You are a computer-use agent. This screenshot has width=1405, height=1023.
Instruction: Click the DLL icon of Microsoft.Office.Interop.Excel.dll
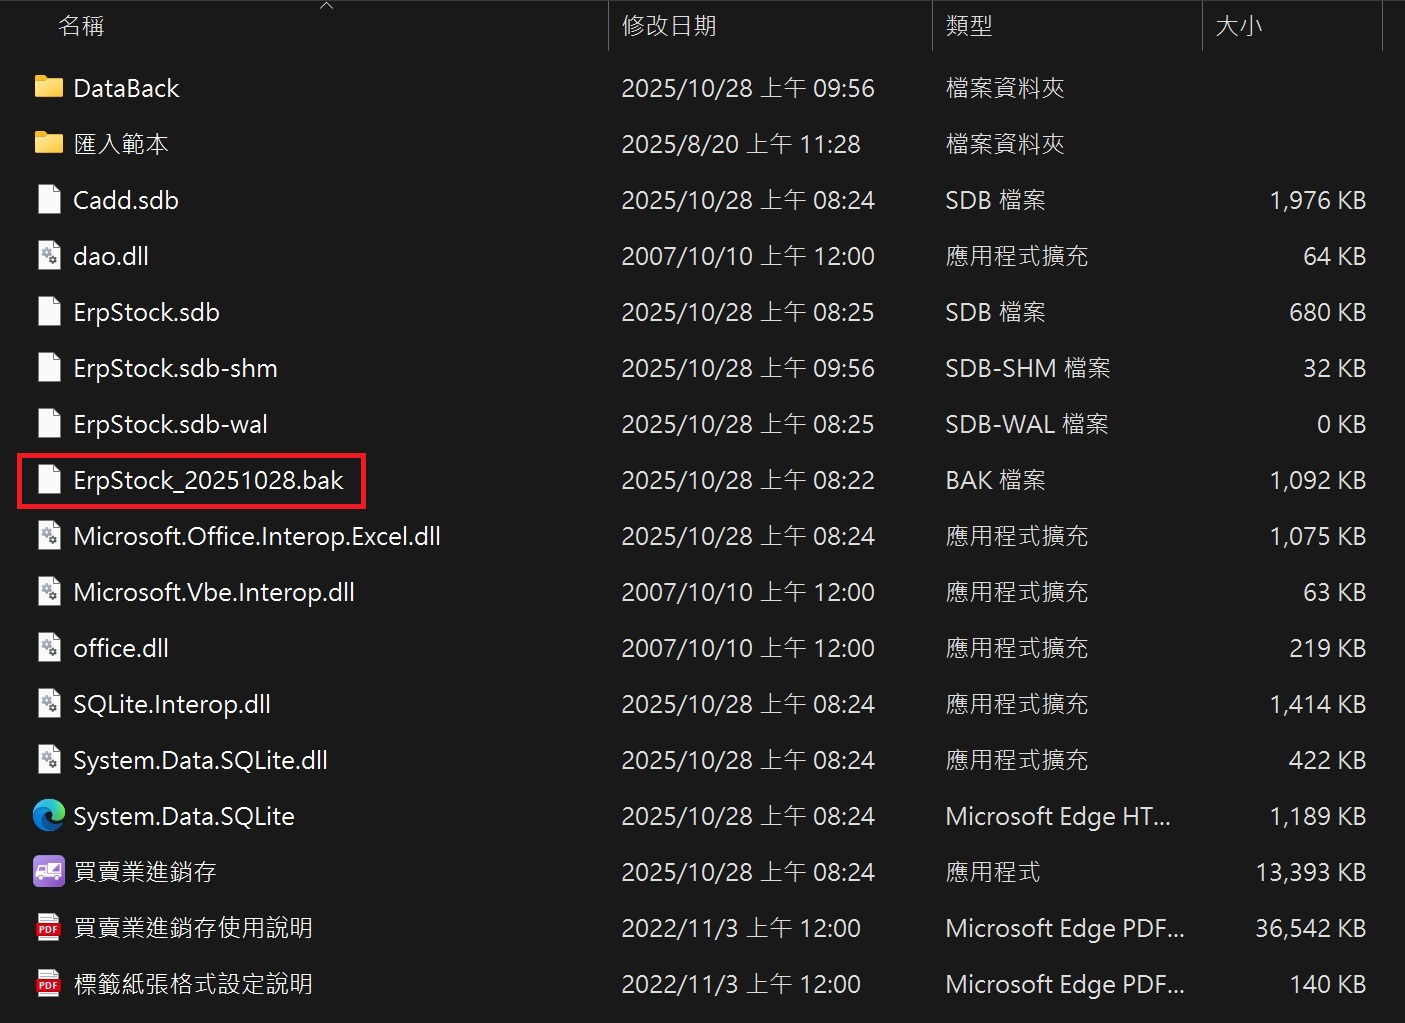(x=48, y=535)
